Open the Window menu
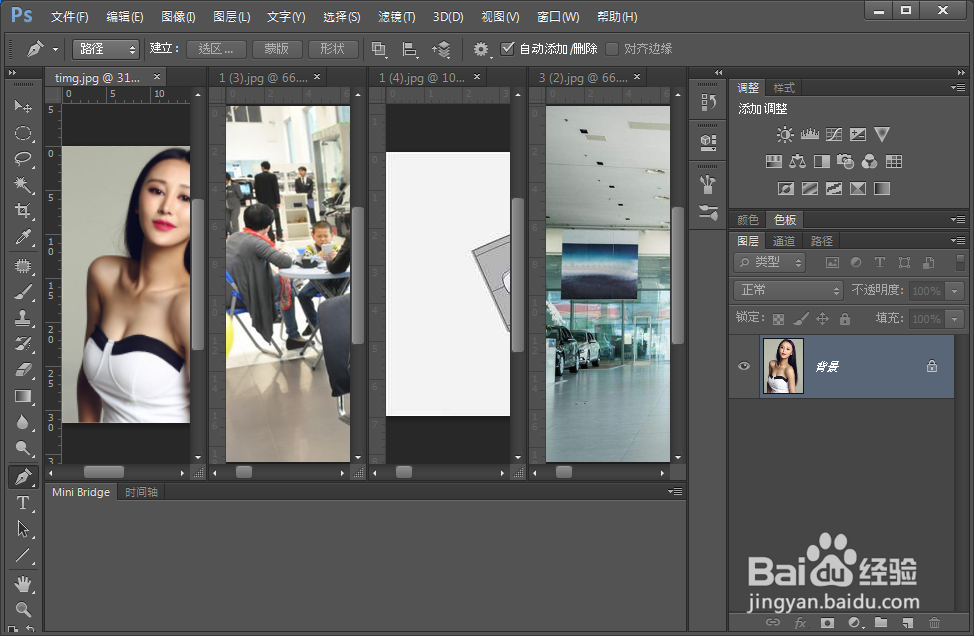 (x=558, y=17)
